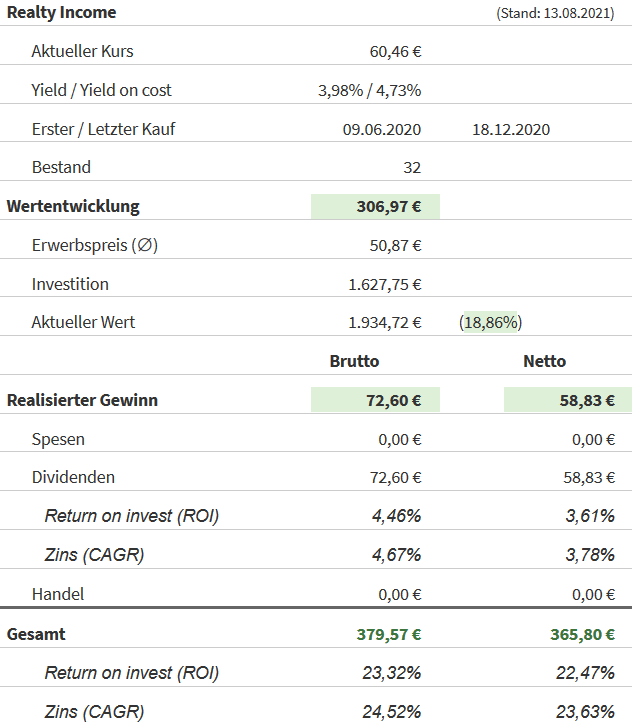This screenshot has height=723, width=632.
Task: Select the Bestand quantity 32
Action: pyautogui.click(x=411, y=168)
